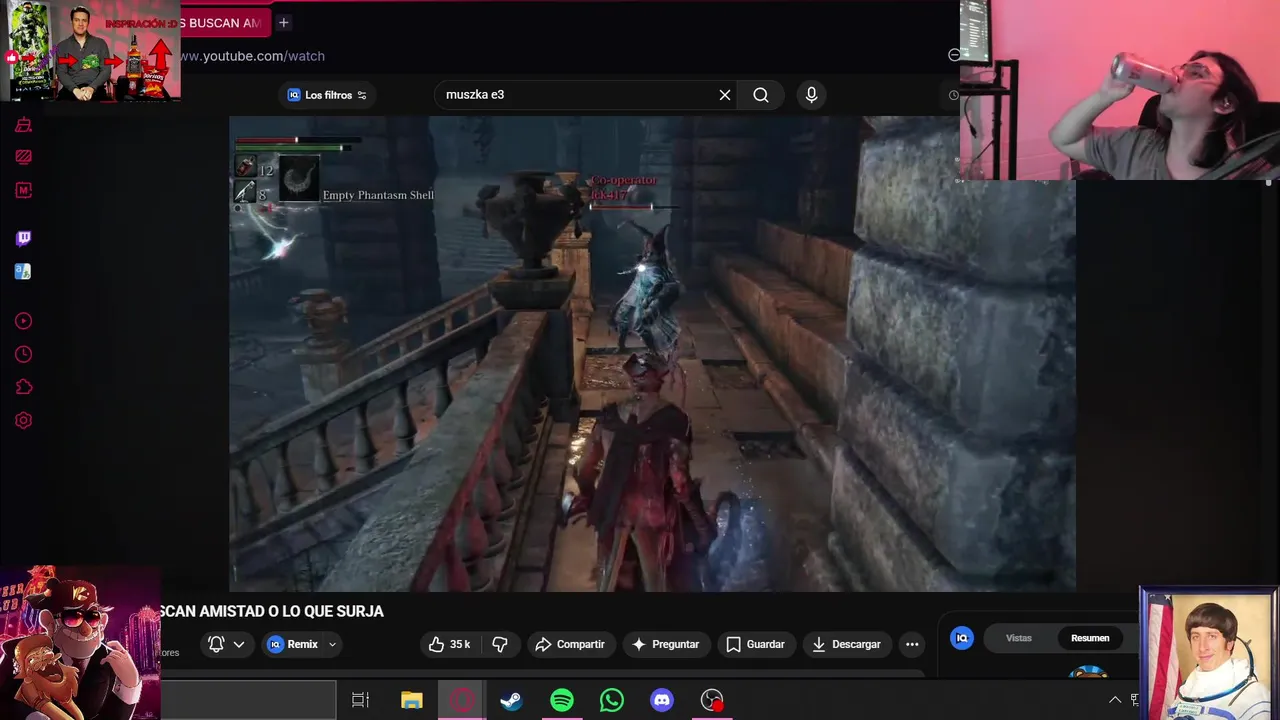Open the GX Cleaner sidebar icon

click(23, 125)
